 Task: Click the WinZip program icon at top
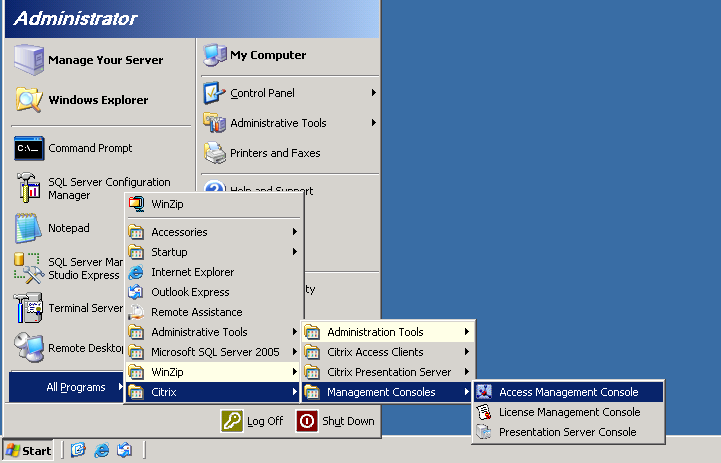click(136, 204)
